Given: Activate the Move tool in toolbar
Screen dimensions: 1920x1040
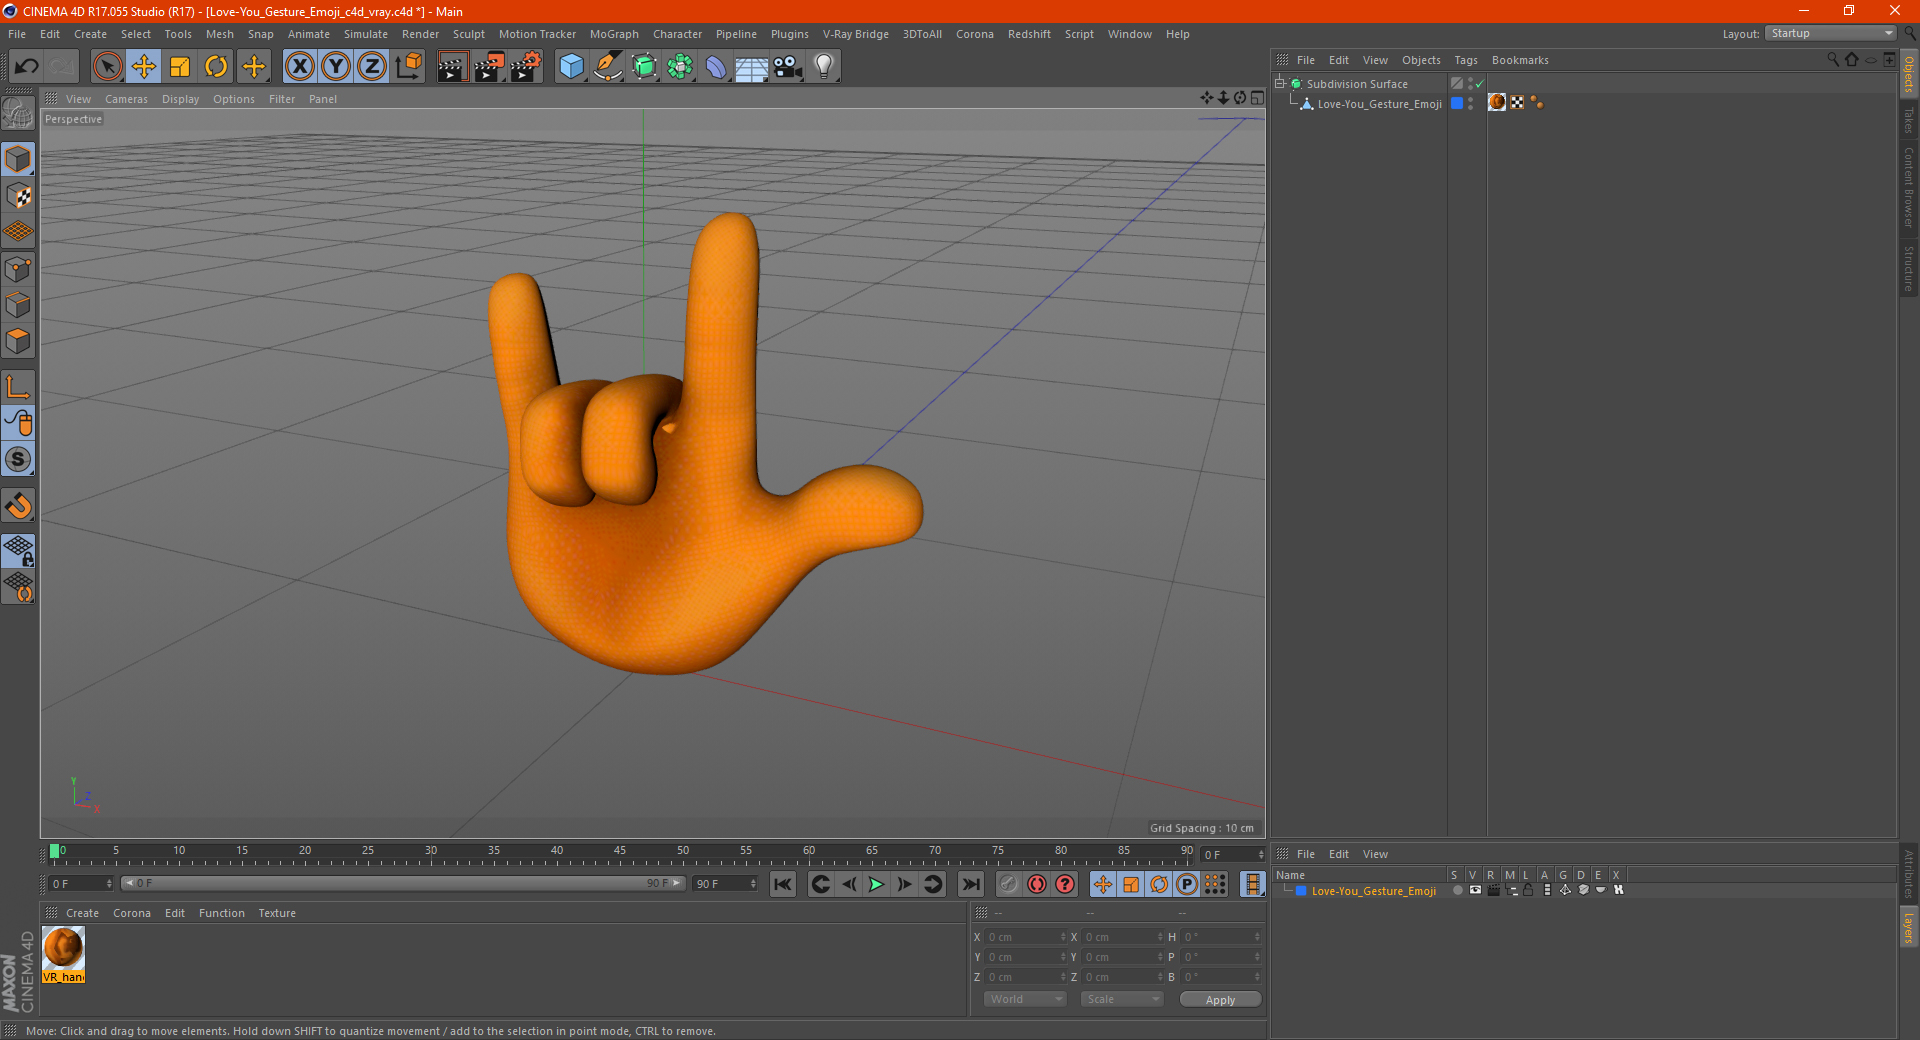Looking at the screenshot, I should click(x=144, y=67).
